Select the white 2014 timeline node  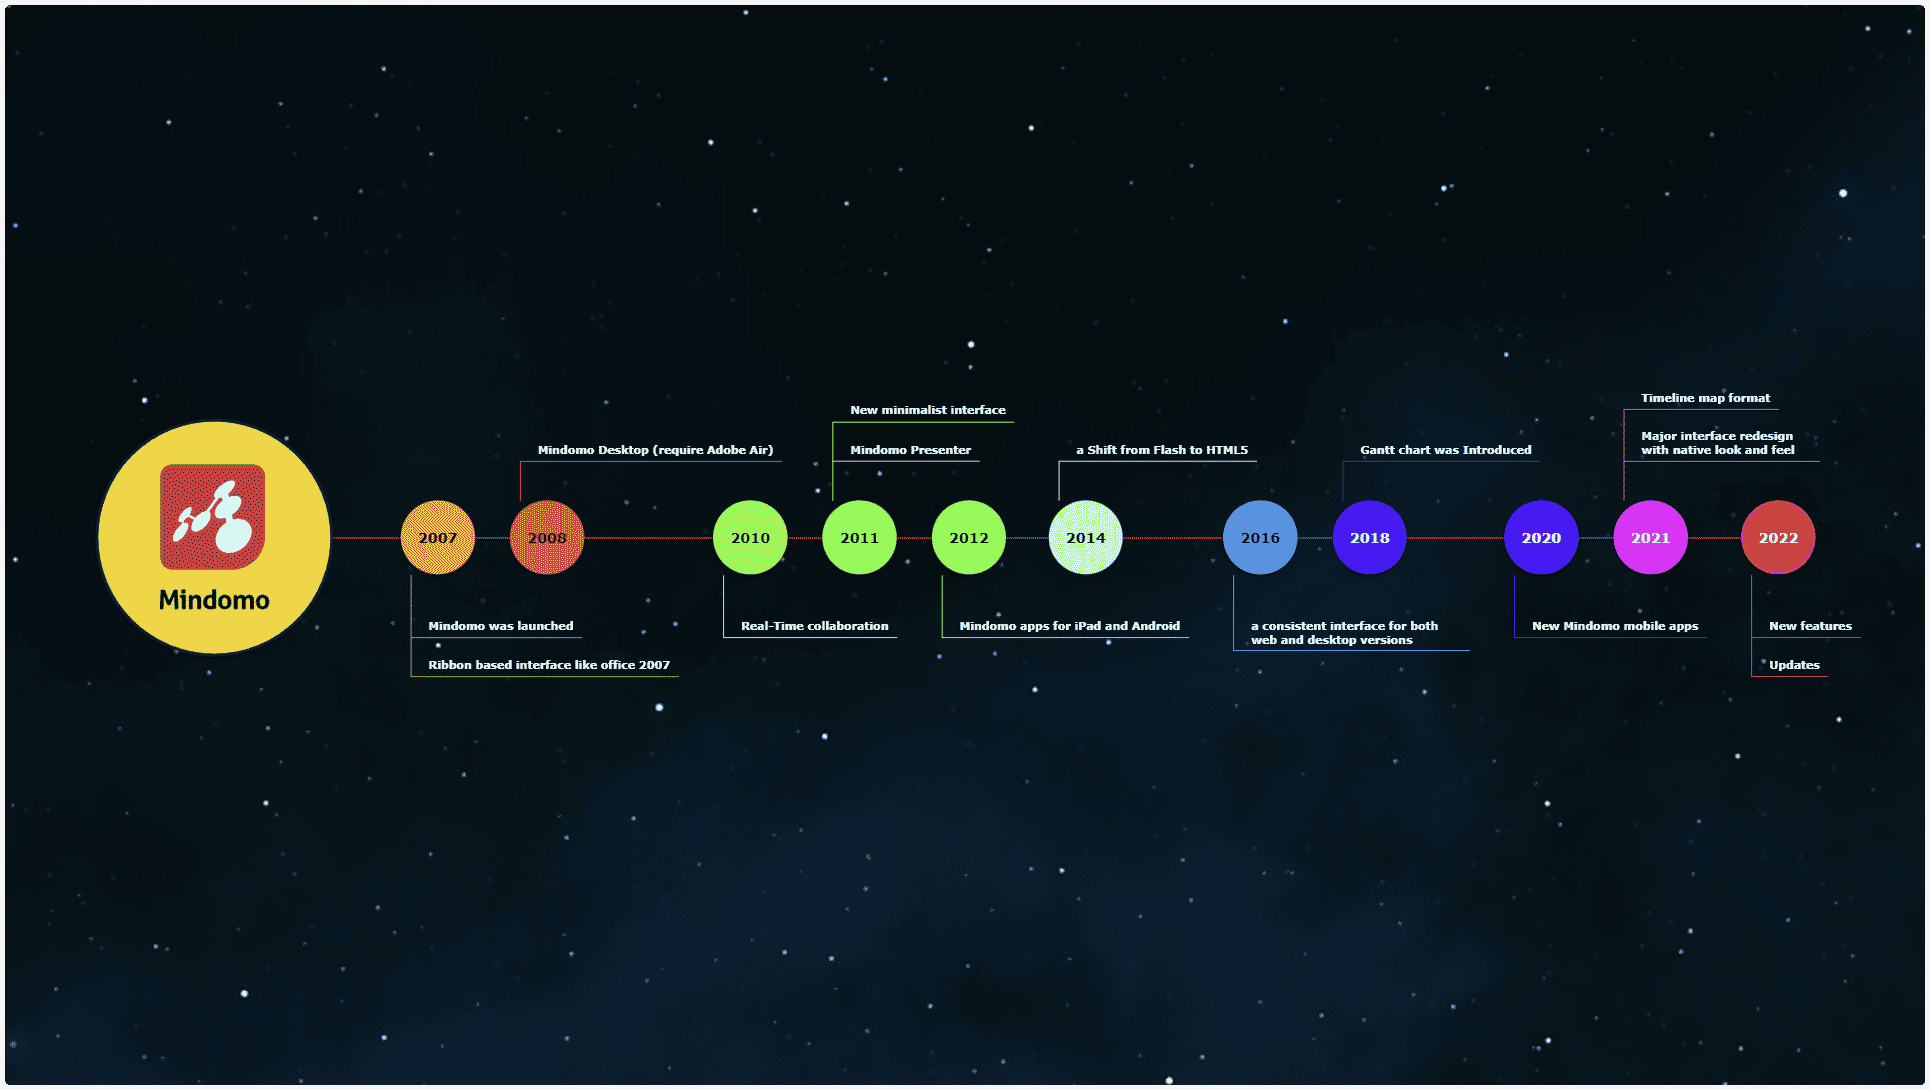pos(1086,538)
